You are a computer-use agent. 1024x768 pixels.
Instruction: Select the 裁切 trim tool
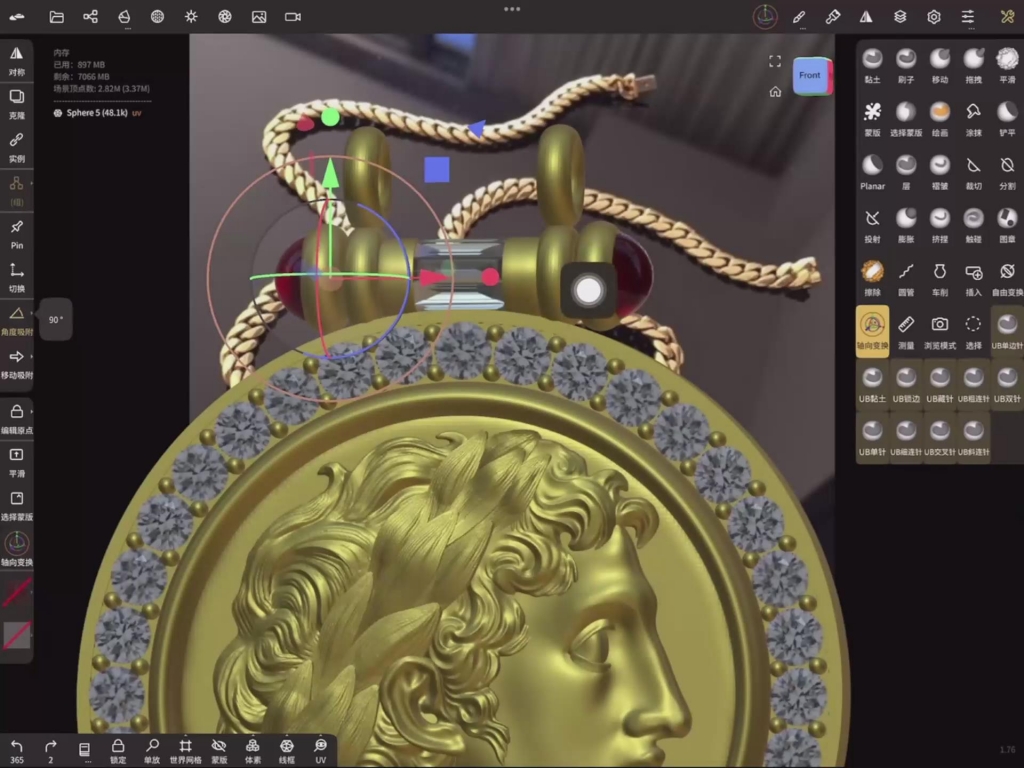pyautogui.click(x=973, y=172)
